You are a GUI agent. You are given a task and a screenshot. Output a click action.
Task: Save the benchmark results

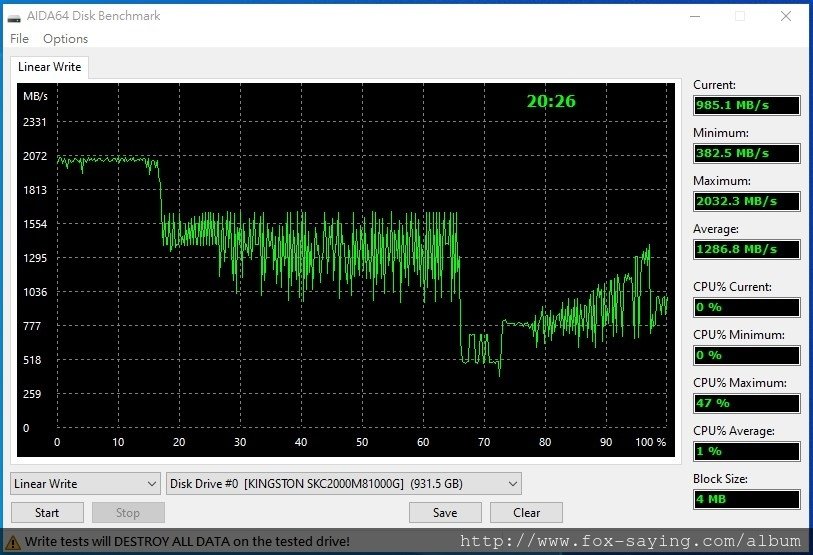click(x=445, y=512)
